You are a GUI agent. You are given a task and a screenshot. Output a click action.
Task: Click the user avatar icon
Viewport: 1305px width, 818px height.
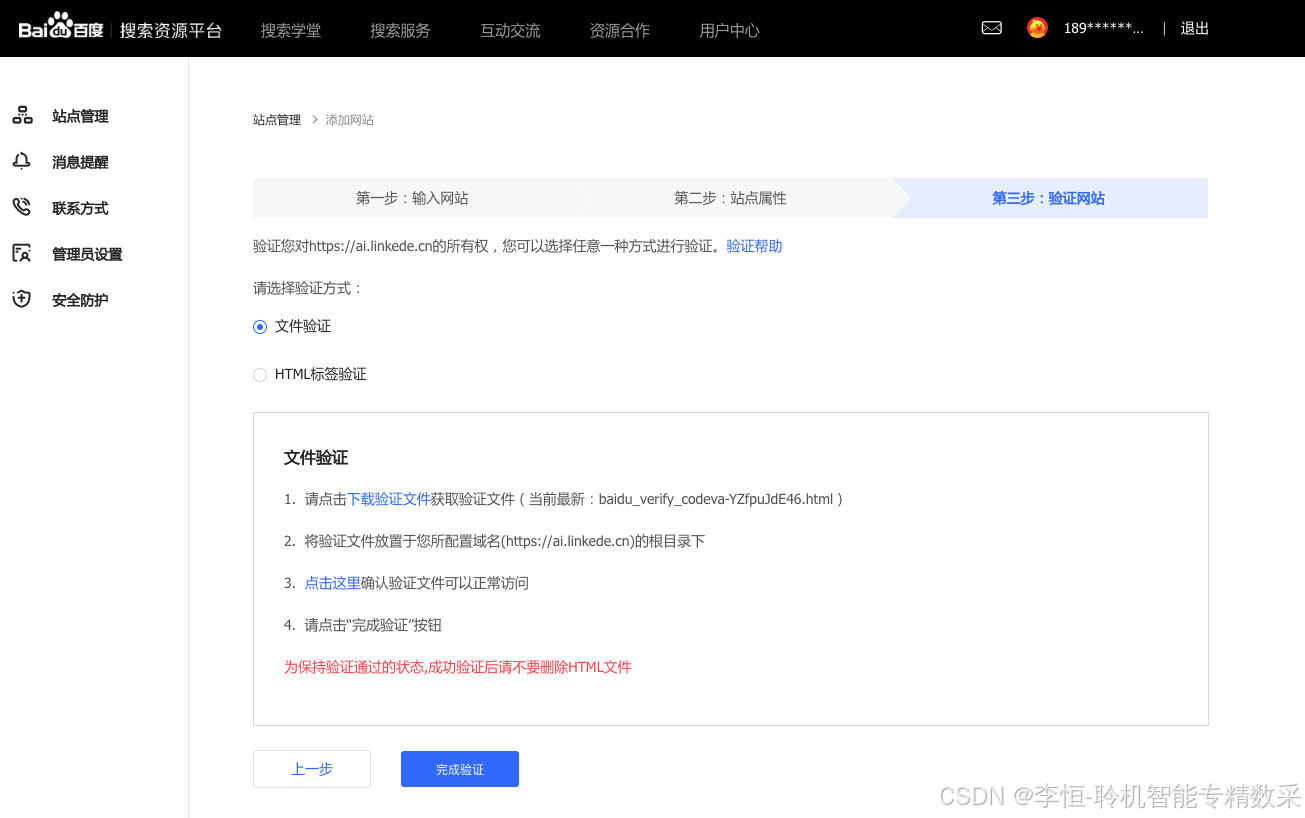point(1037,28)
